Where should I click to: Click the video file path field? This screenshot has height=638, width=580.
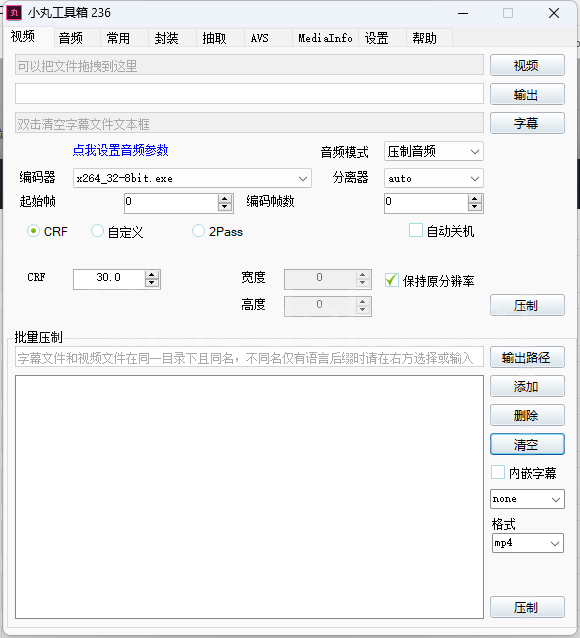[249, 65]
